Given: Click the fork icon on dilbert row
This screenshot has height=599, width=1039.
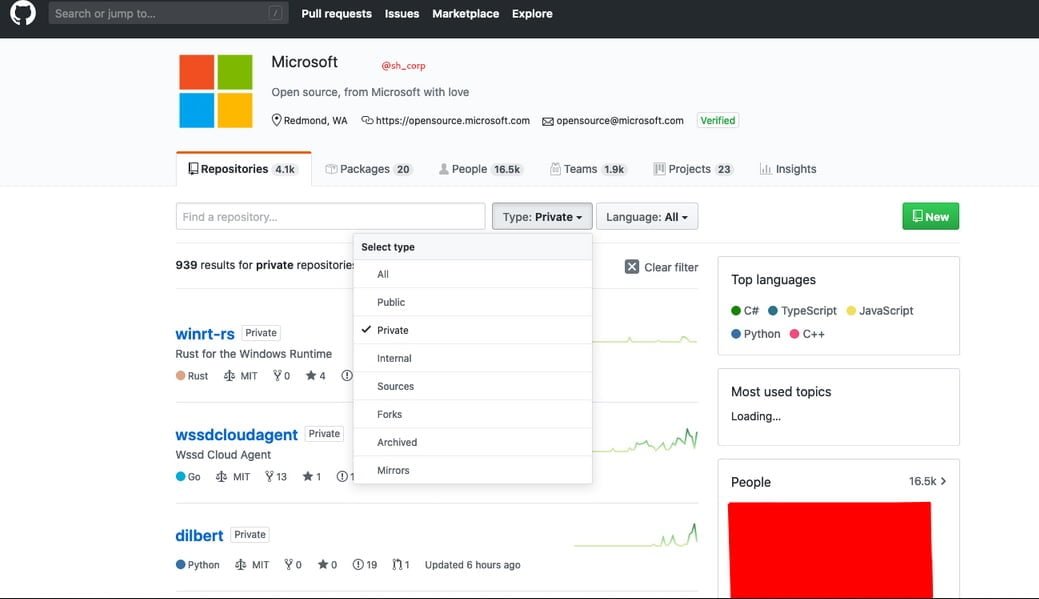Looking at the screenshot, I should [x=288, y=565].
